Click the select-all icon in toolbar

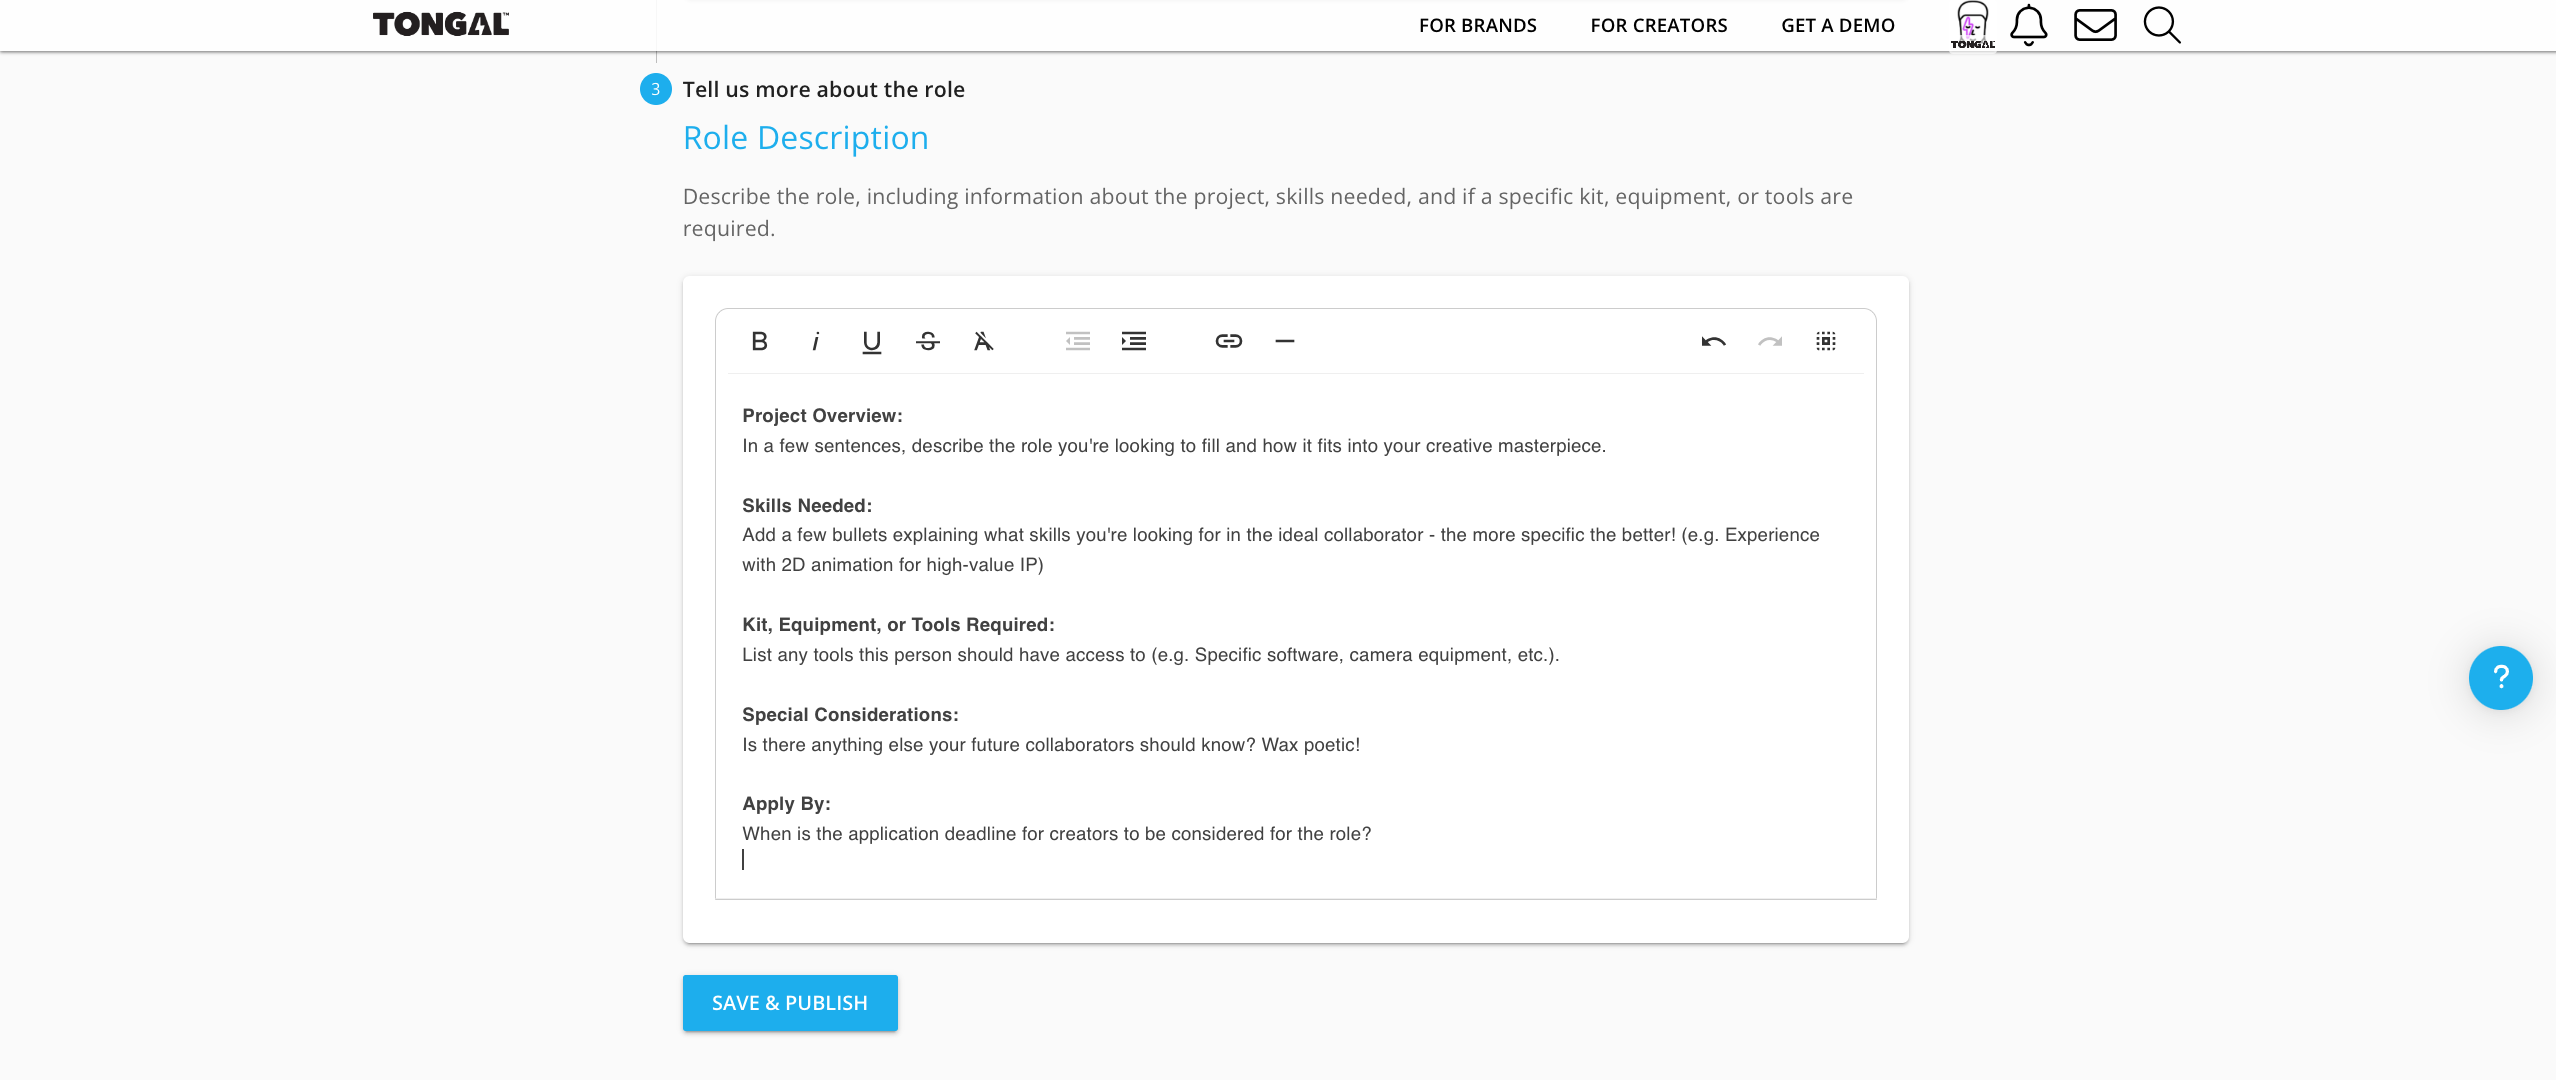(1825, 341)
